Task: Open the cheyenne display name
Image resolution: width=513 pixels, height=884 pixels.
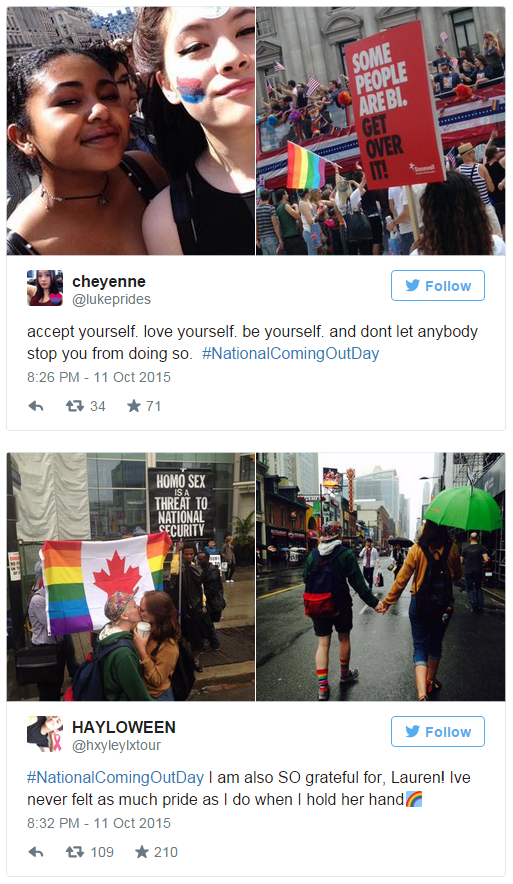Action: coord(109,281)
